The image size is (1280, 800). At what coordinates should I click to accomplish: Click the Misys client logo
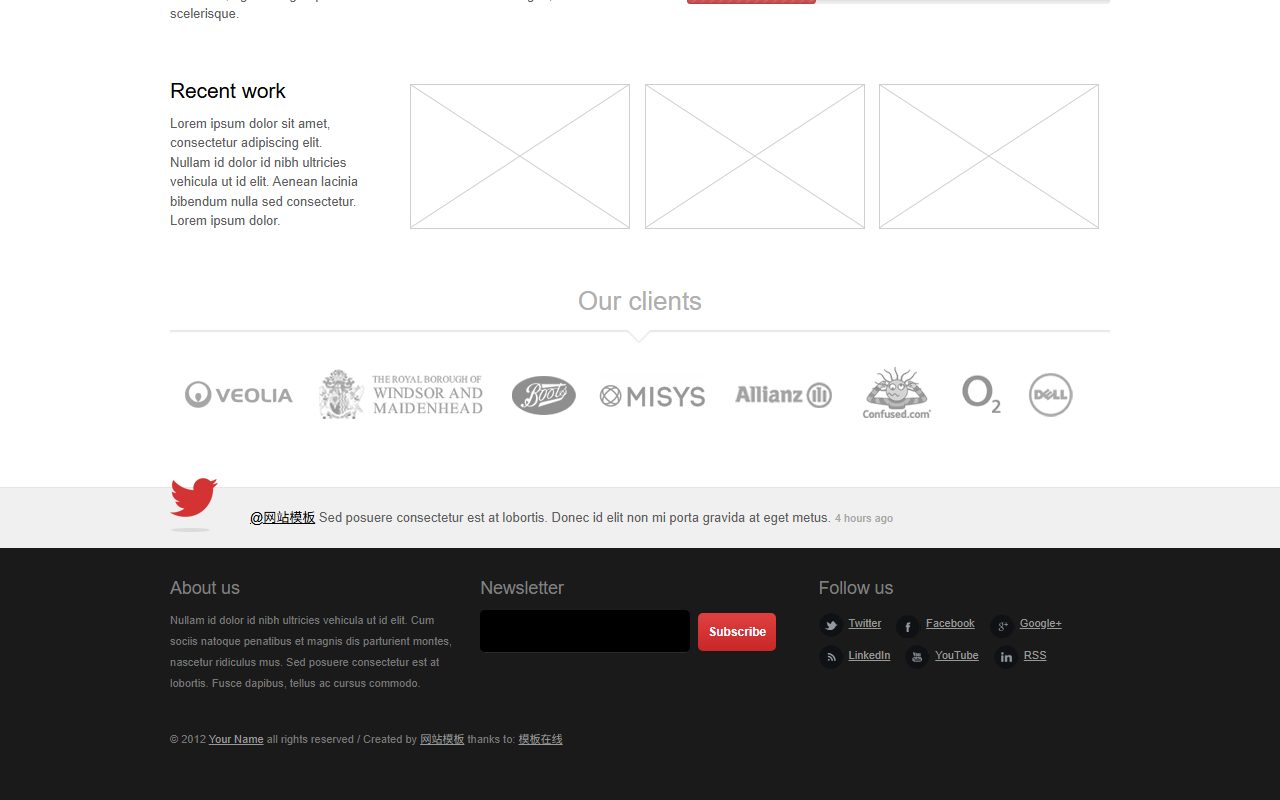coord(652,396)
